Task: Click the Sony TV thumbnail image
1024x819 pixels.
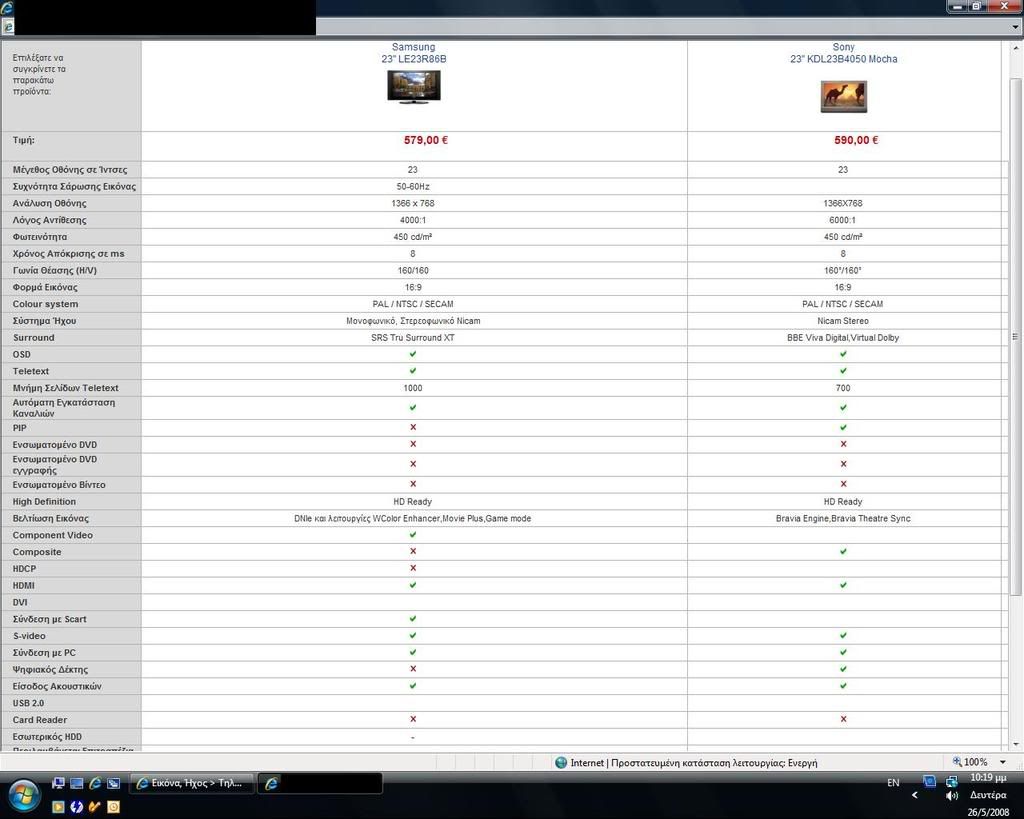Action: (843, 97)
